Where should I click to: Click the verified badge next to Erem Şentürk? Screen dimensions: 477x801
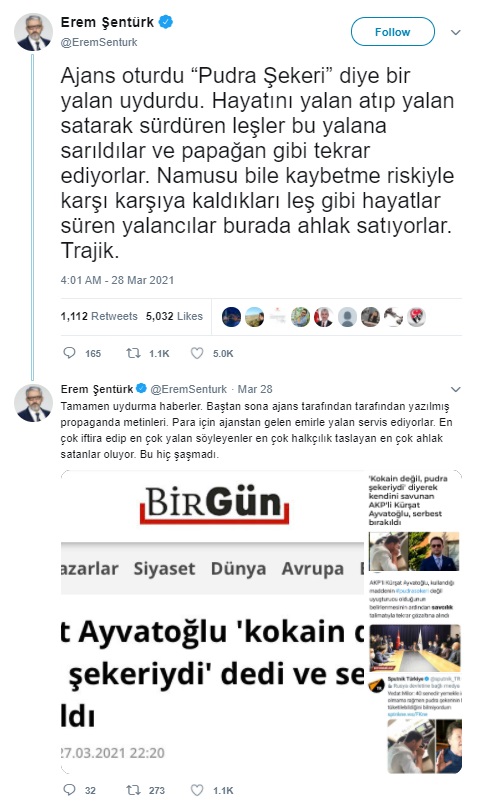click(x=166, y=22)
